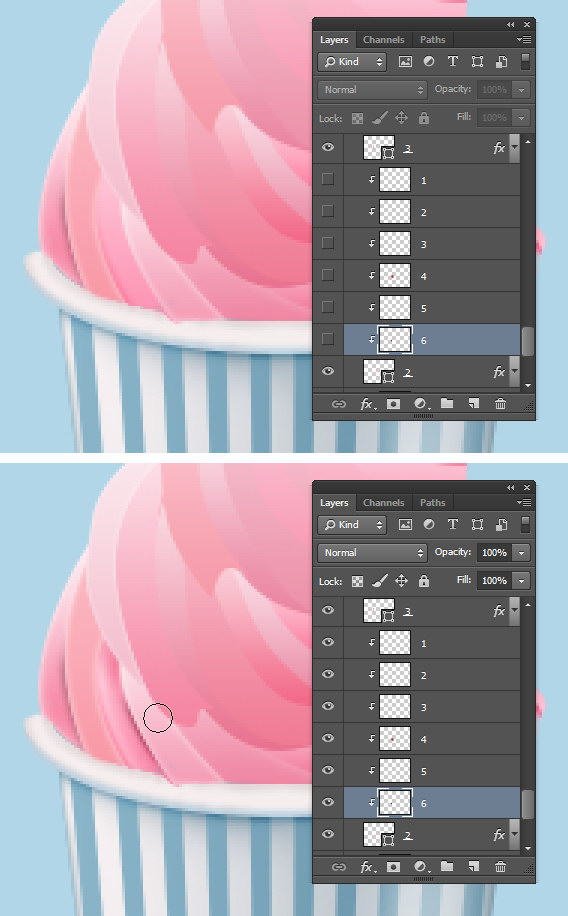This screenshot has height=916, width=568.
Task: Create new layer in upper Layers panel
Action: click(x=473, y=403)
